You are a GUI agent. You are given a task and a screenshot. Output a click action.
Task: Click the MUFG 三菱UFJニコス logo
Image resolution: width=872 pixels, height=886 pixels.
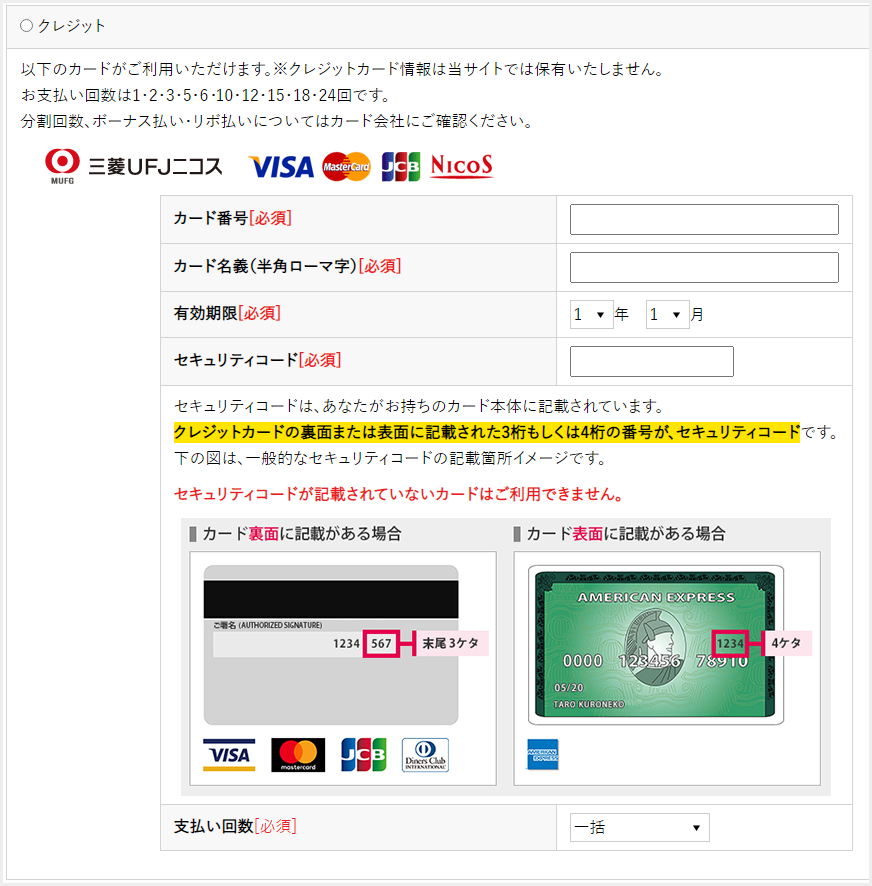tap(133, 166)
